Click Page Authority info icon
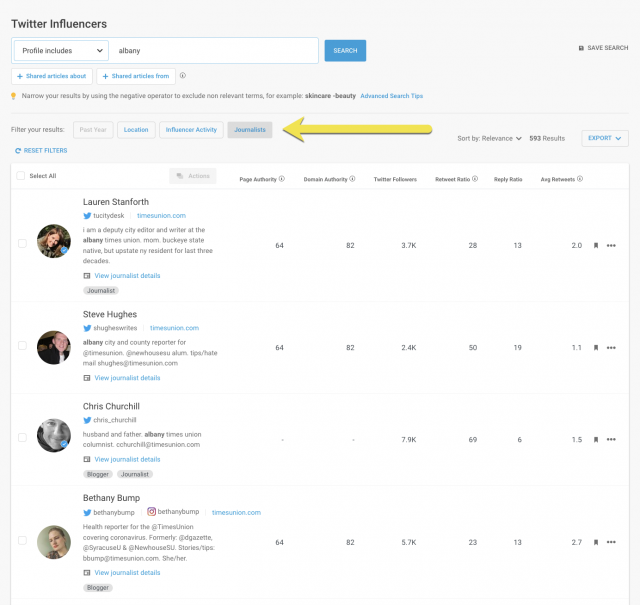This screenshot has width=640, height=605. click(x=282, y=179)
